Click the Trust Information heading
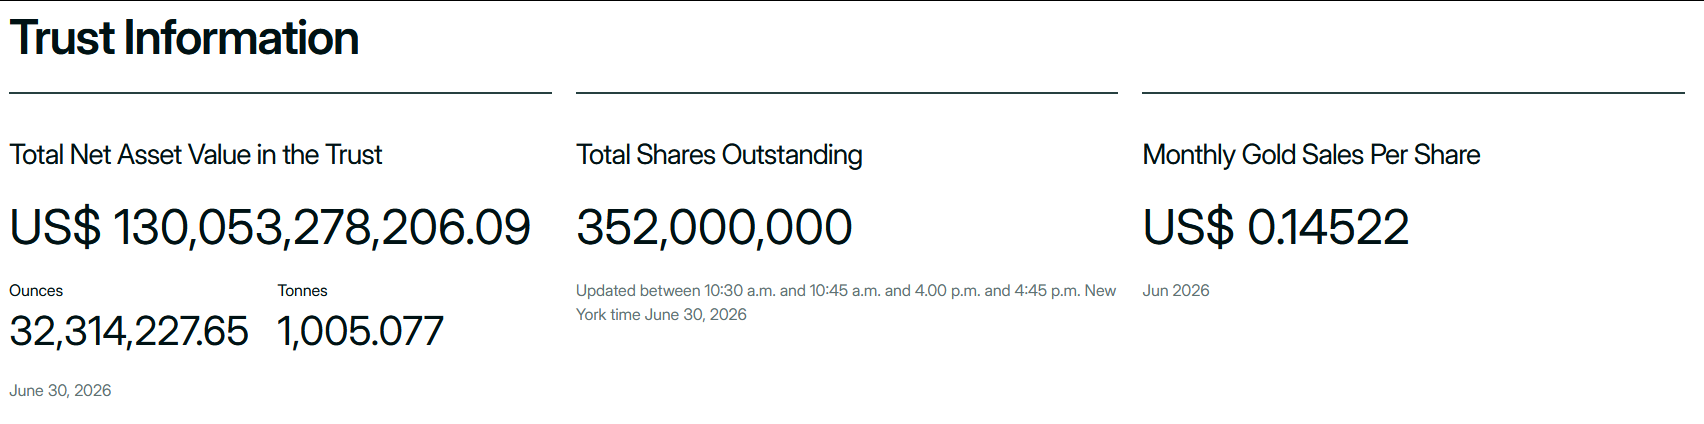Viewport: 1704px width, 424px height. [184, 38]
